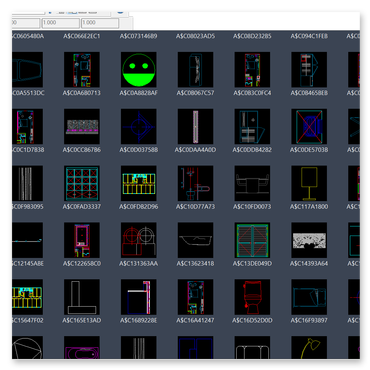
Task: Click the gray patterned block A$C0CC86786
Action: [82, 127]
